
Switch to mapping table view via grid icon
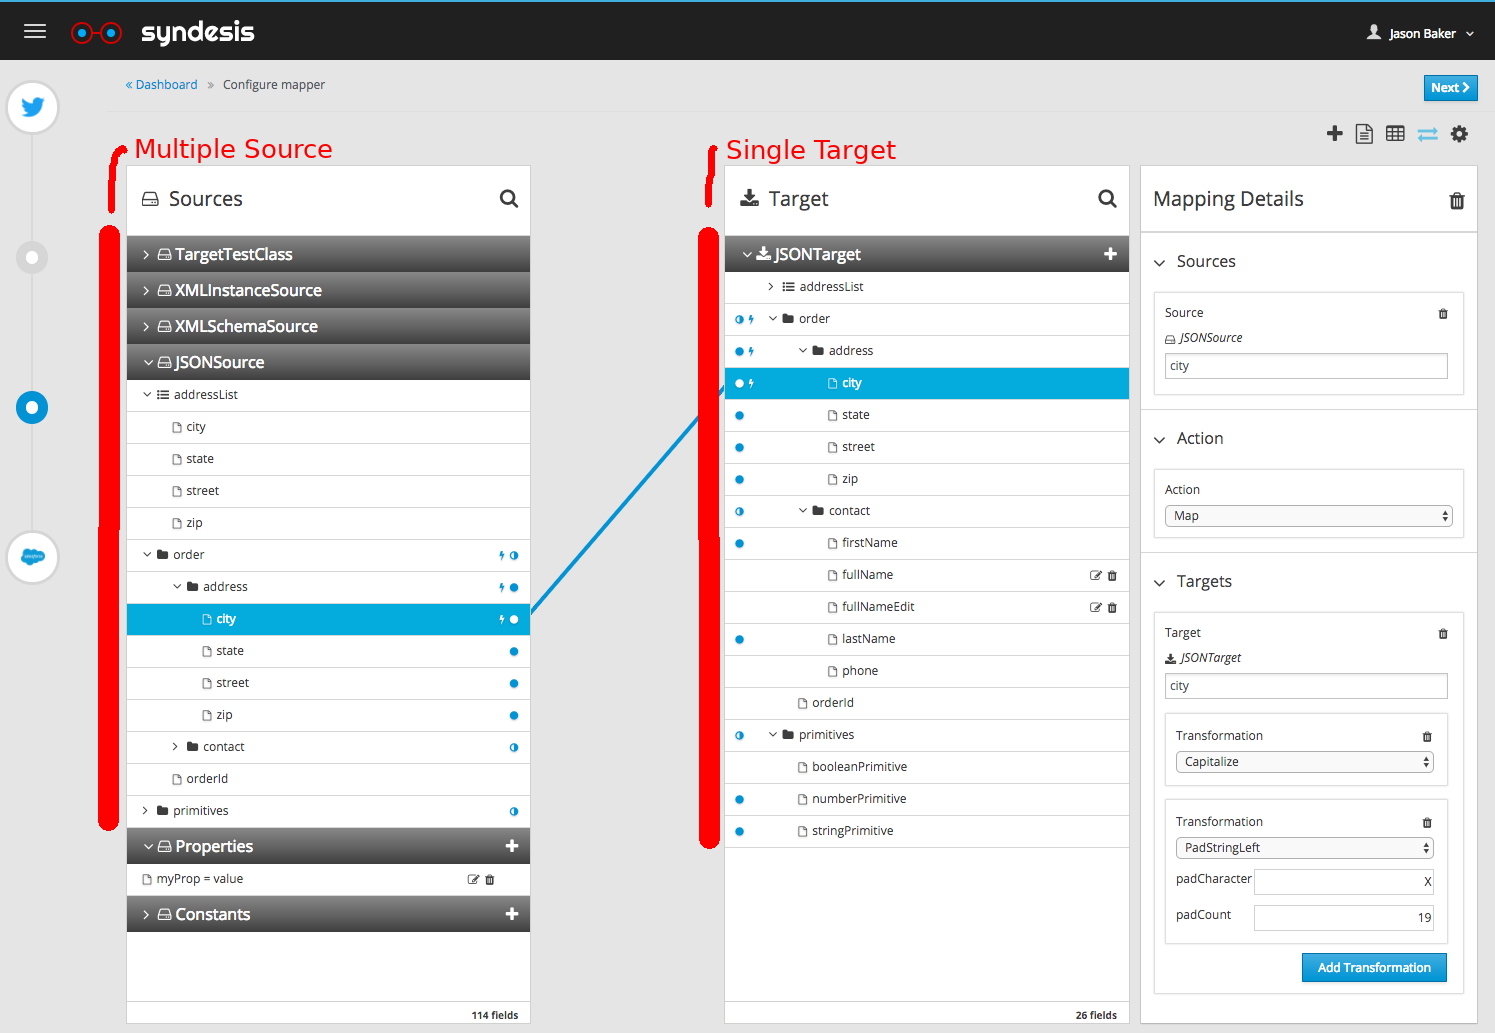[x=1395, y=133]
